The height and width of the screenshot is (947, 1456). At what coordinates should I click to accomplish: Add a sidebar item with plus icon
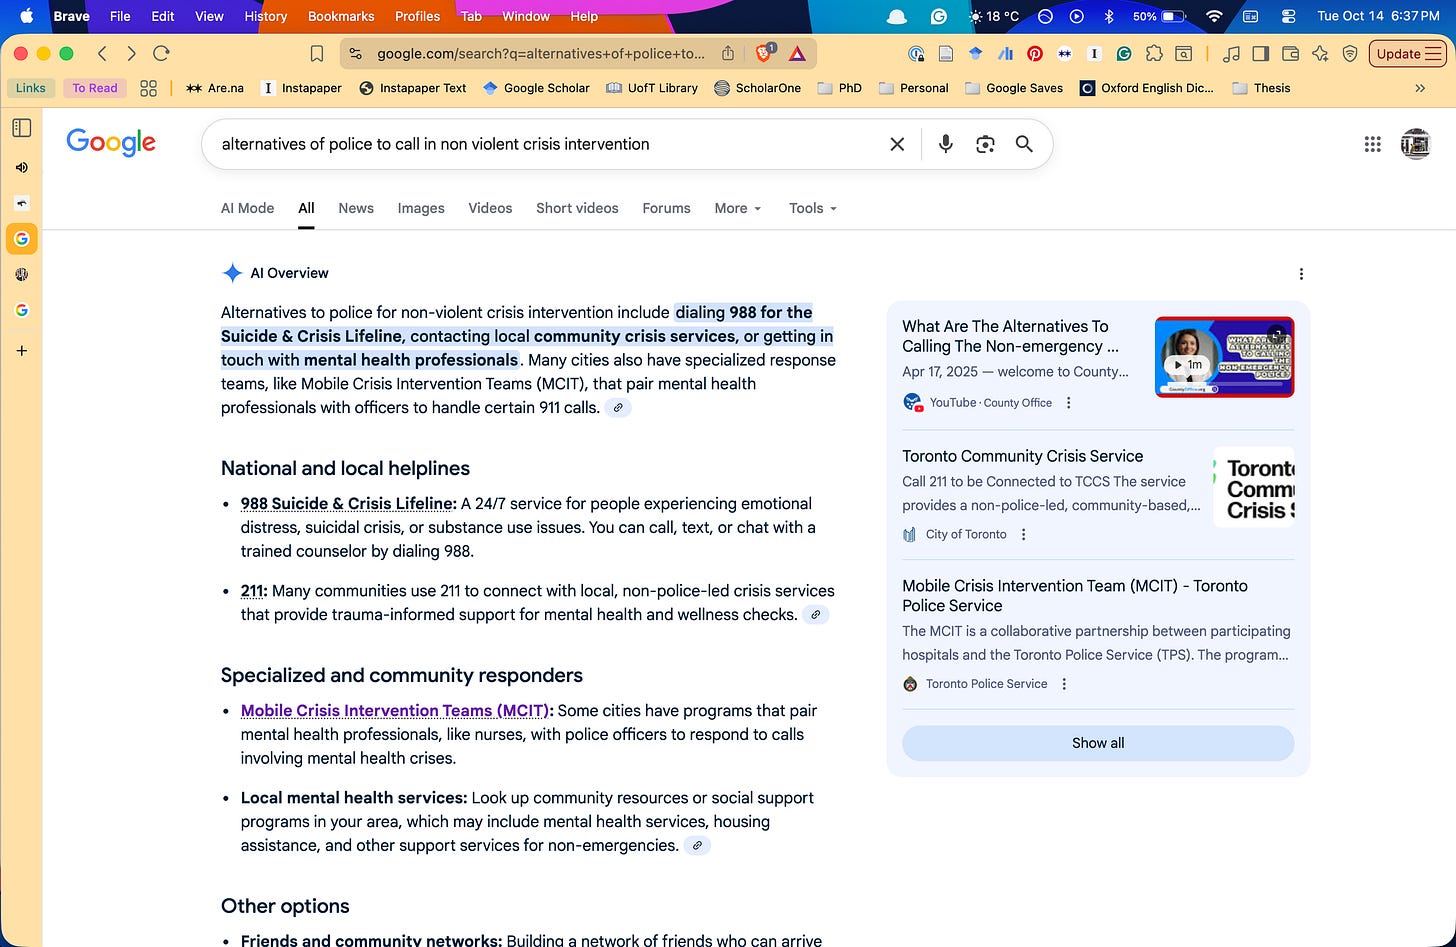pyautogui.click(x=21, y=351)
